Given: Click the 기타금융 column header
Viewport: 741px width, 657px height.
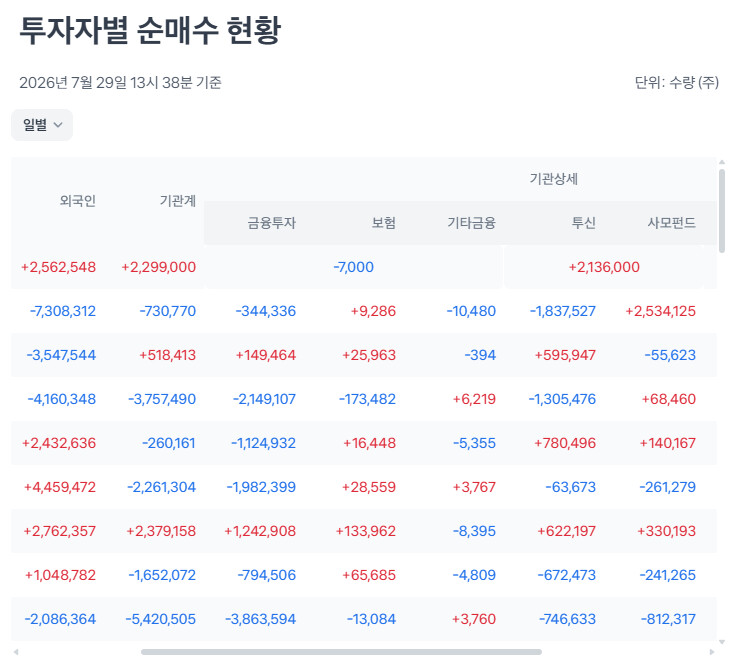Looking at the screenshot, I should click(x=472, y=223).
